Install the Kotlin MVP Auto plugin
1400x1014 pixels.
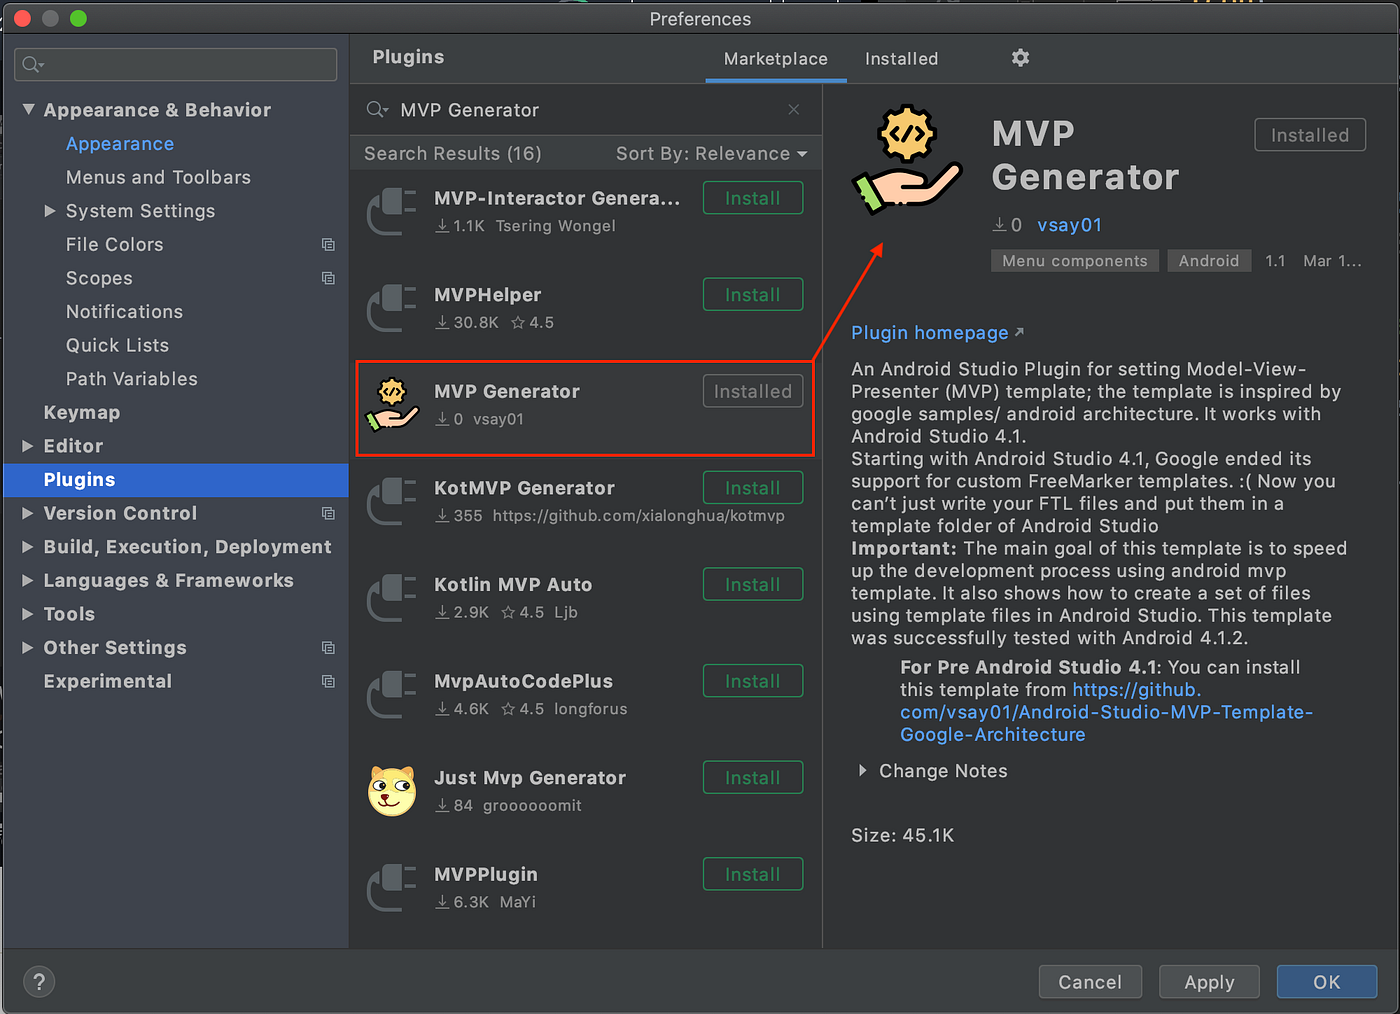tap(753, 585)
